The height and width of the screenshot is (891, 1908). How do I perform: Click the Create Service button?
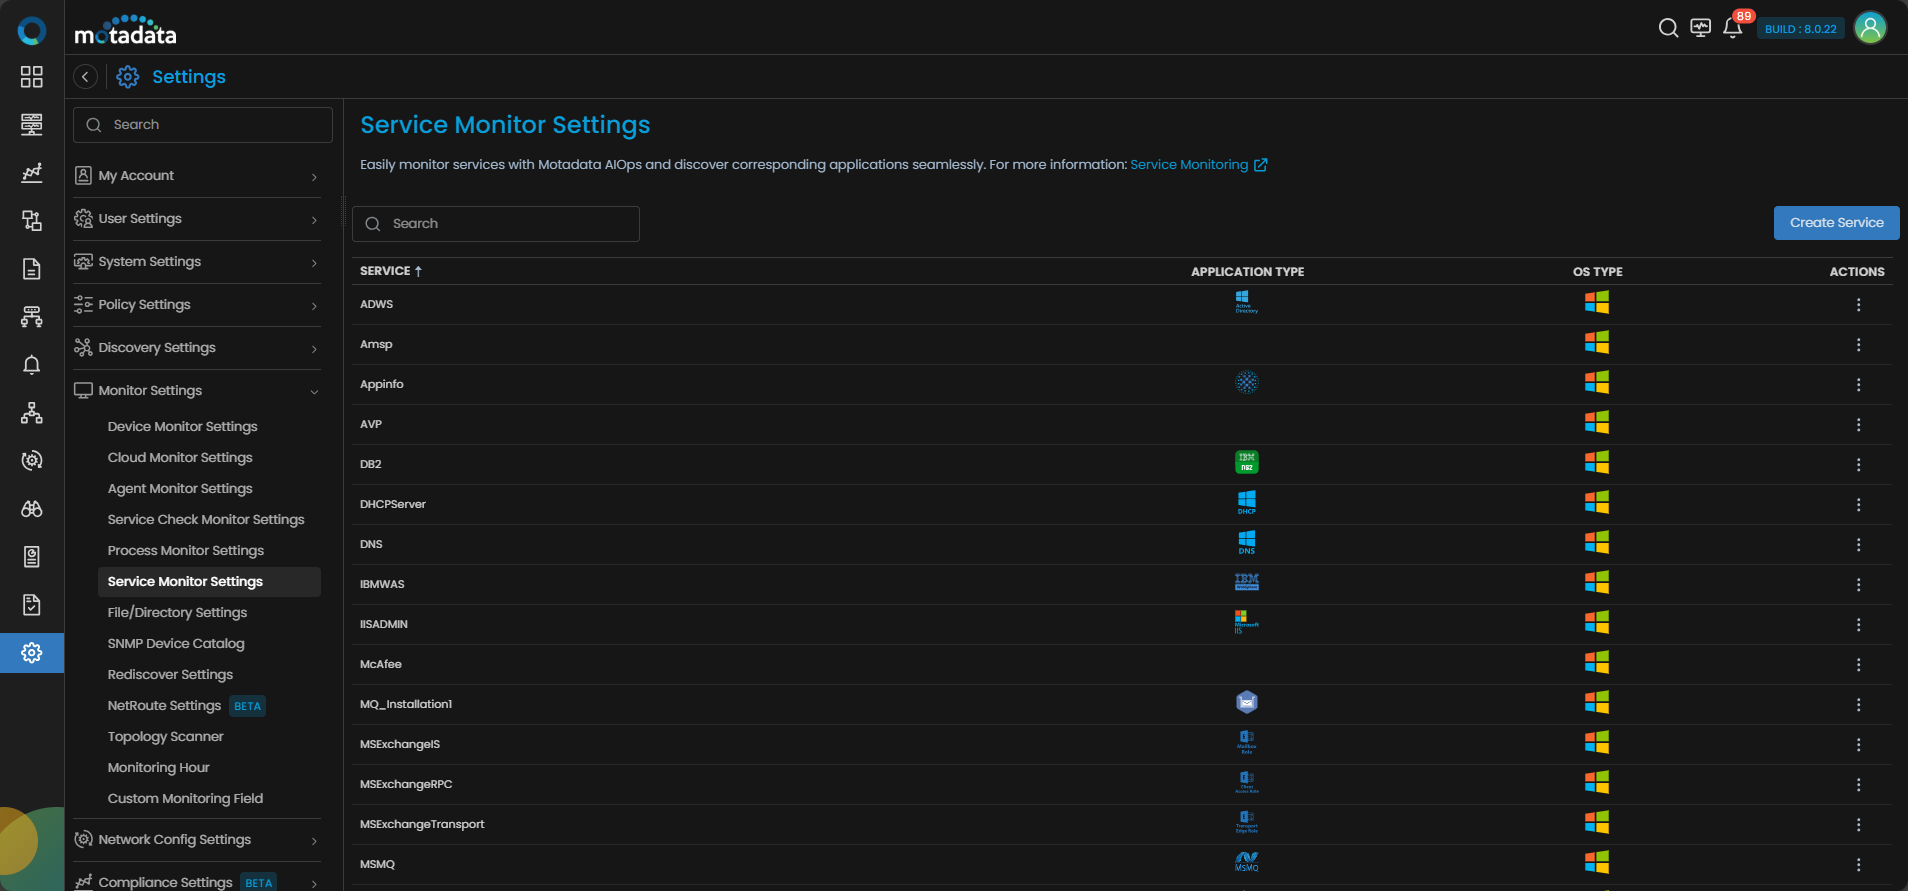[x=1836, y=223]
